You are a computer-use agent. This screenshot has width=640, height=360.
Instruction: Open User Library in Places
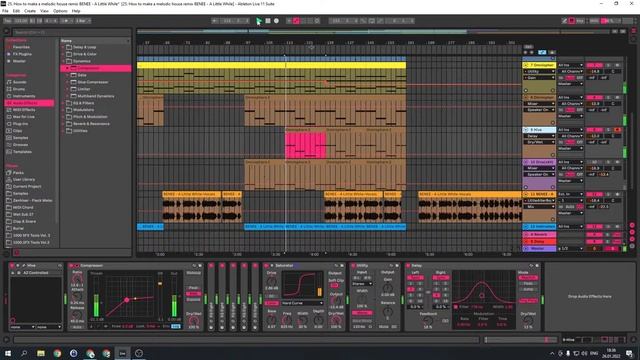[24, 180]
